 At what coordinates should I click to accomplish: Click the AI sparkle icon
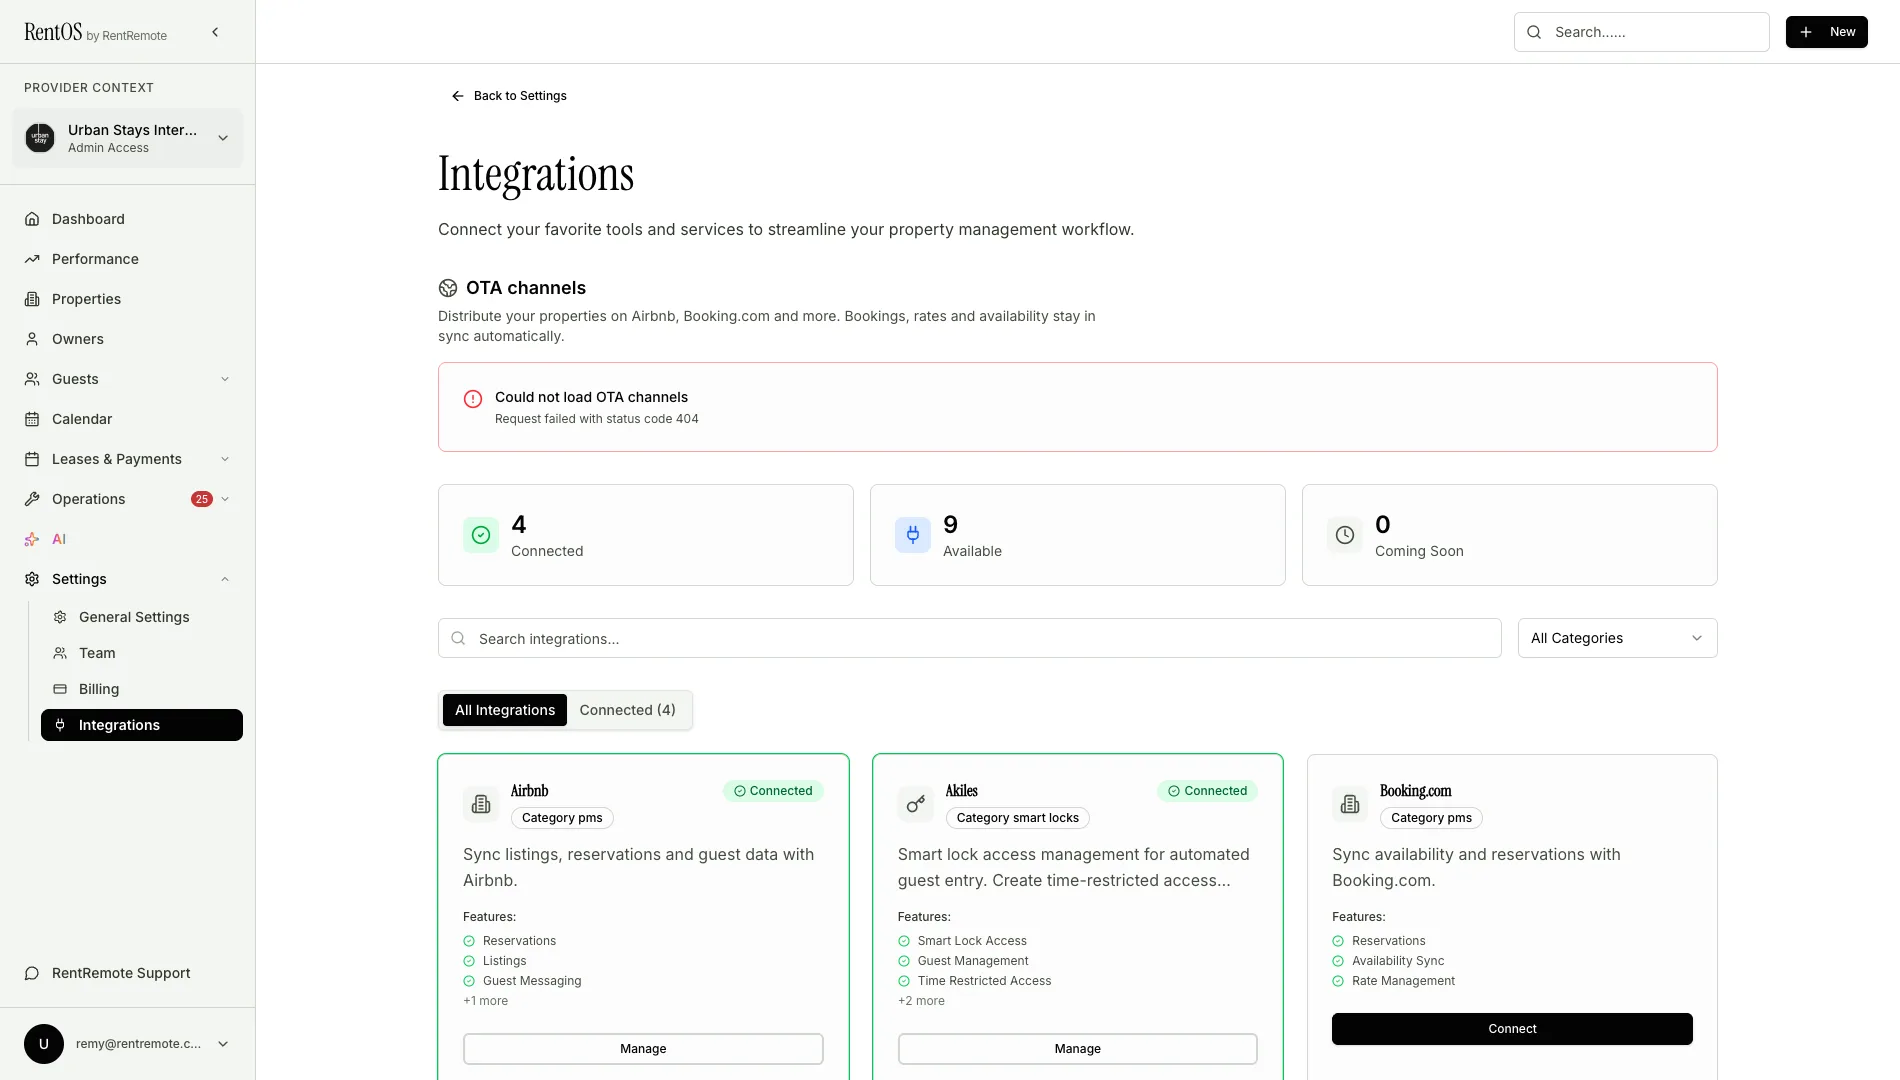[32, 539]
